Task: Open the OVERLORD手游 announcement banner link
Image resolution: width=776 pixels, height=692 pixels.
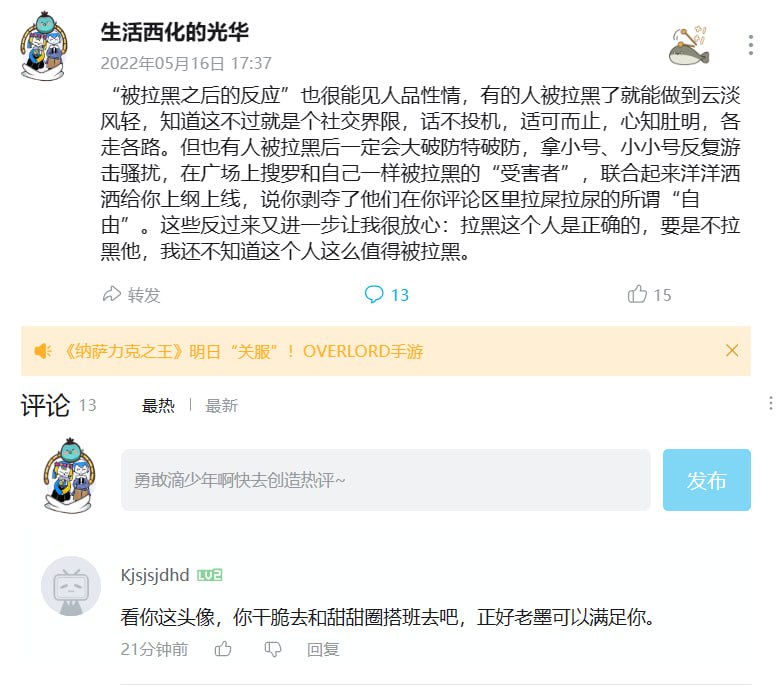Action: [x=244, y=351]
